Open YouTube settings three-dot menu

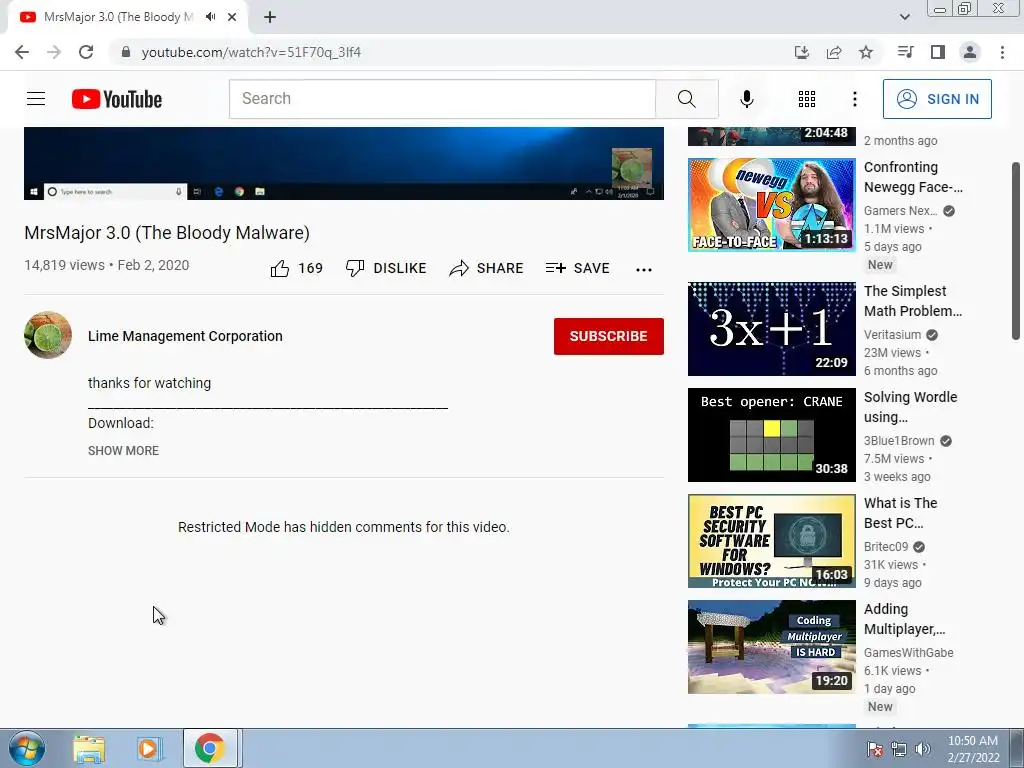tap(854, 99)
